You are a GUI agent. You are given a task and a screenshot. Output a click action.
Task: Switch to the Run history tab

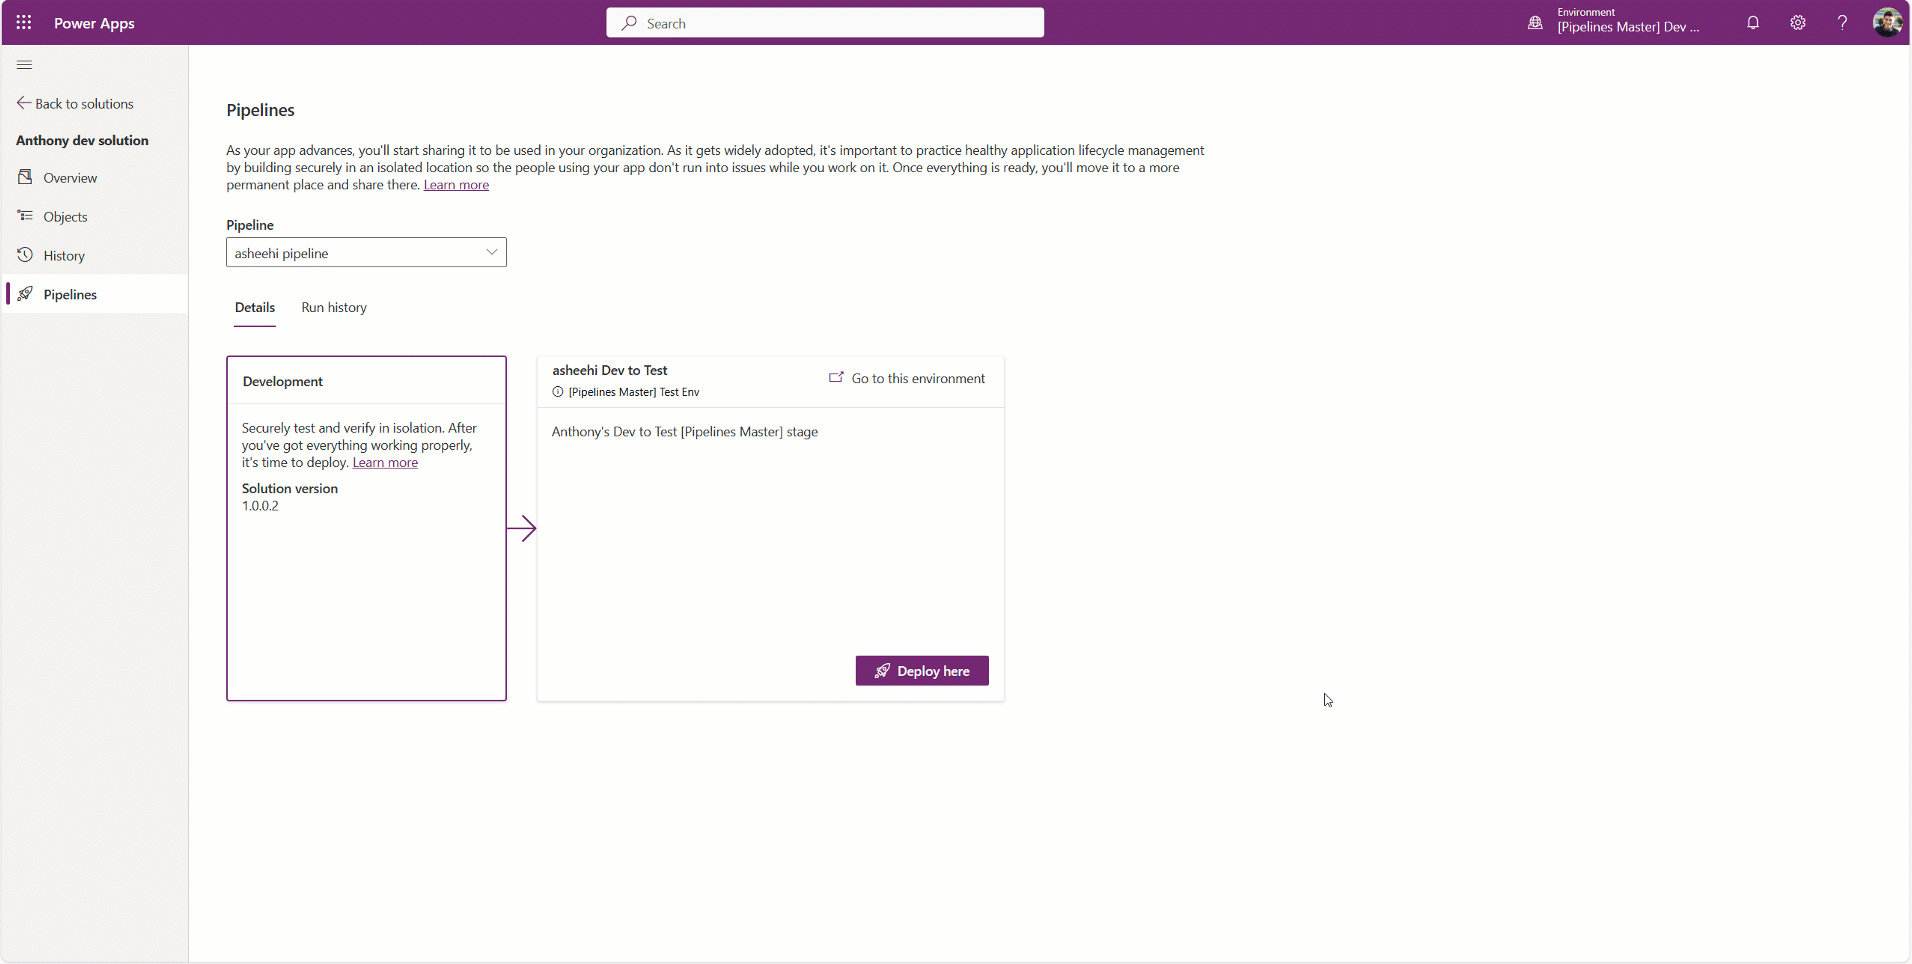(x=333, y=308)
